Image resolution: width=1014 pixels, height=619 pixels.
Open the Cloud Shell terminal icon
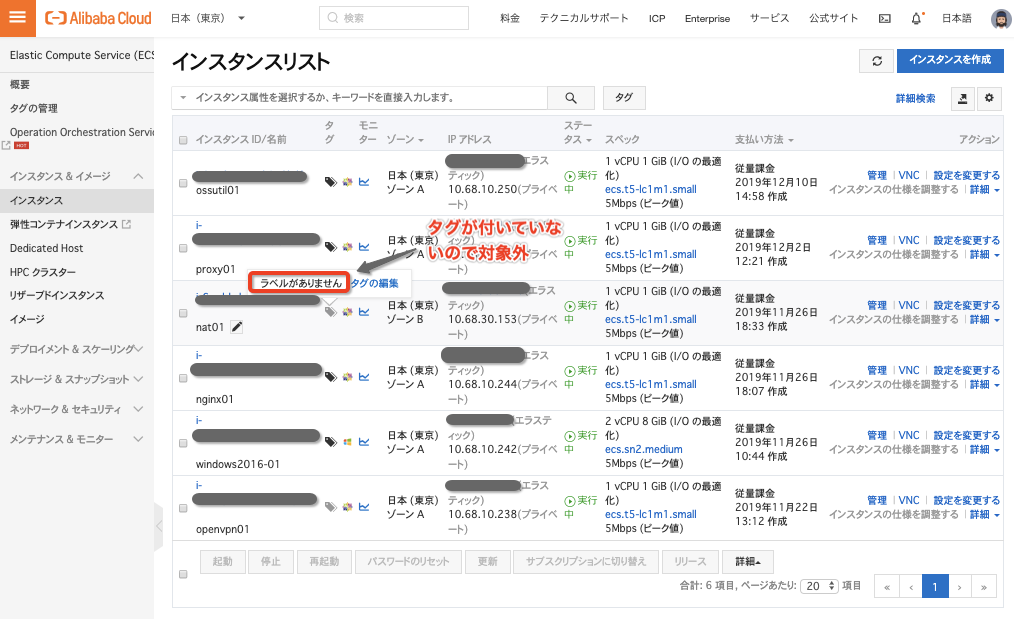pos(884,18)
